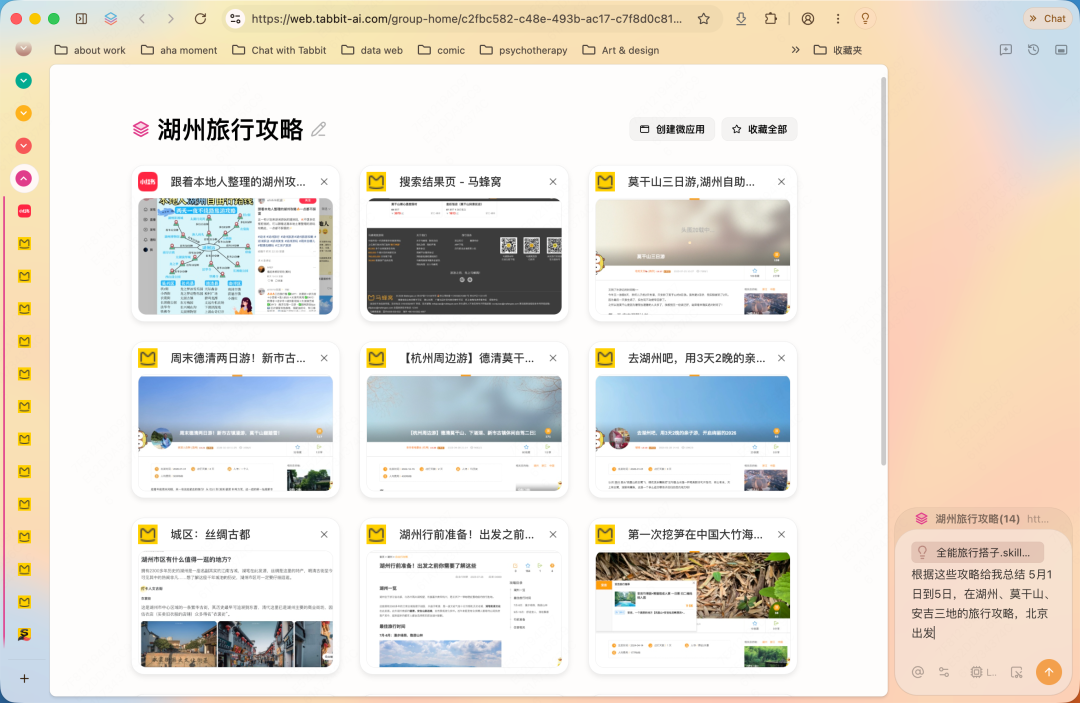
Task: Collapse the Chat panel
Action: 1048,19
